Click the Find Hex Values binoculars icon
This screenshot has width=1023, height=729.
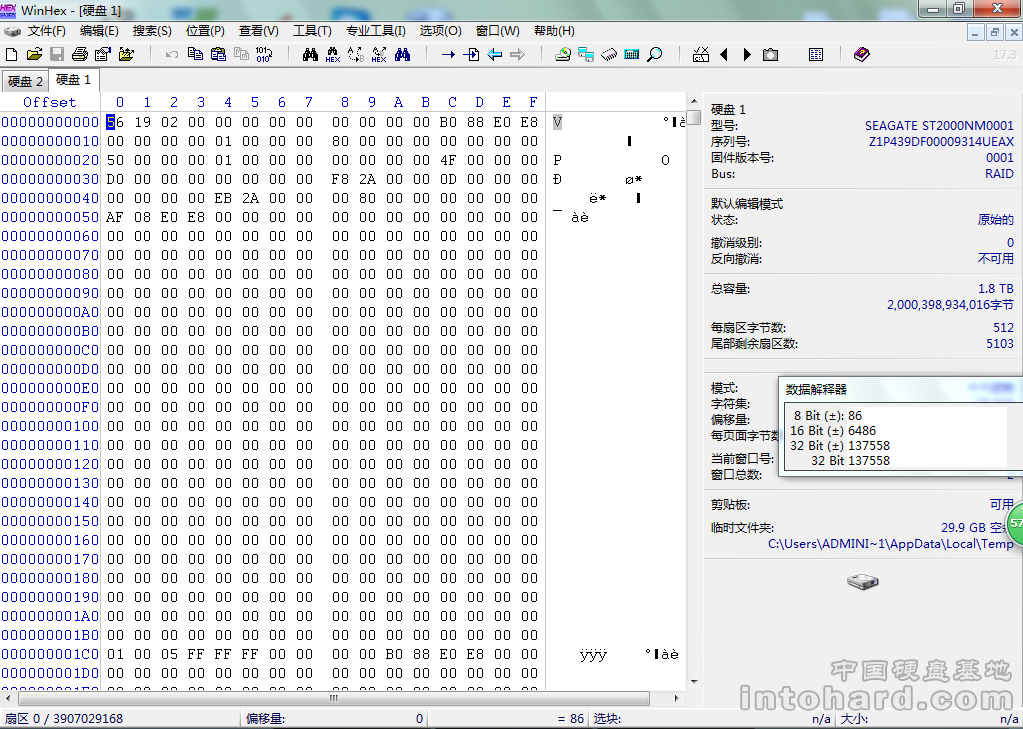[333, 54]
